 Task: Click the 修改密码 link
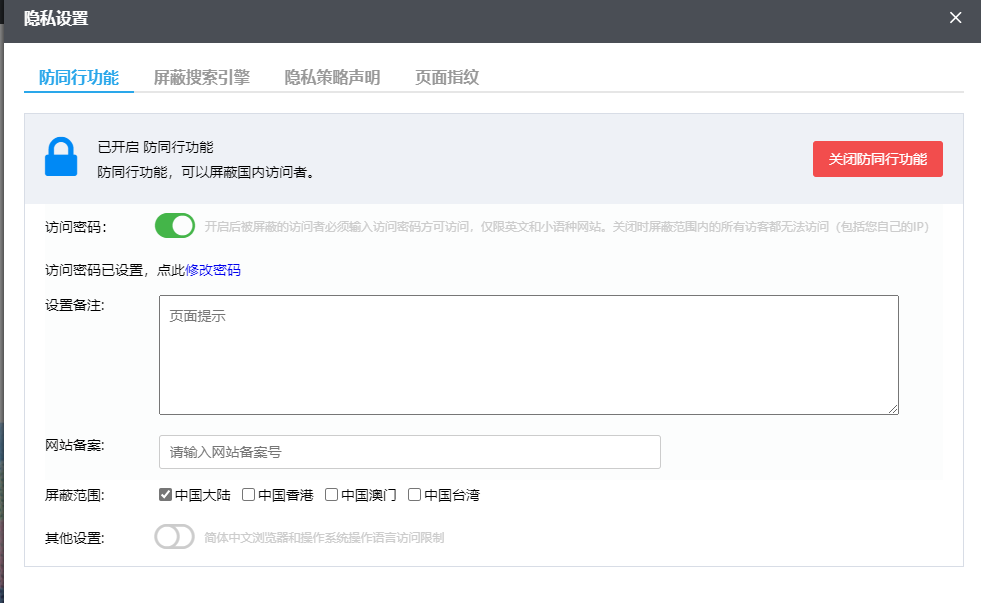[x=213, y=270]
